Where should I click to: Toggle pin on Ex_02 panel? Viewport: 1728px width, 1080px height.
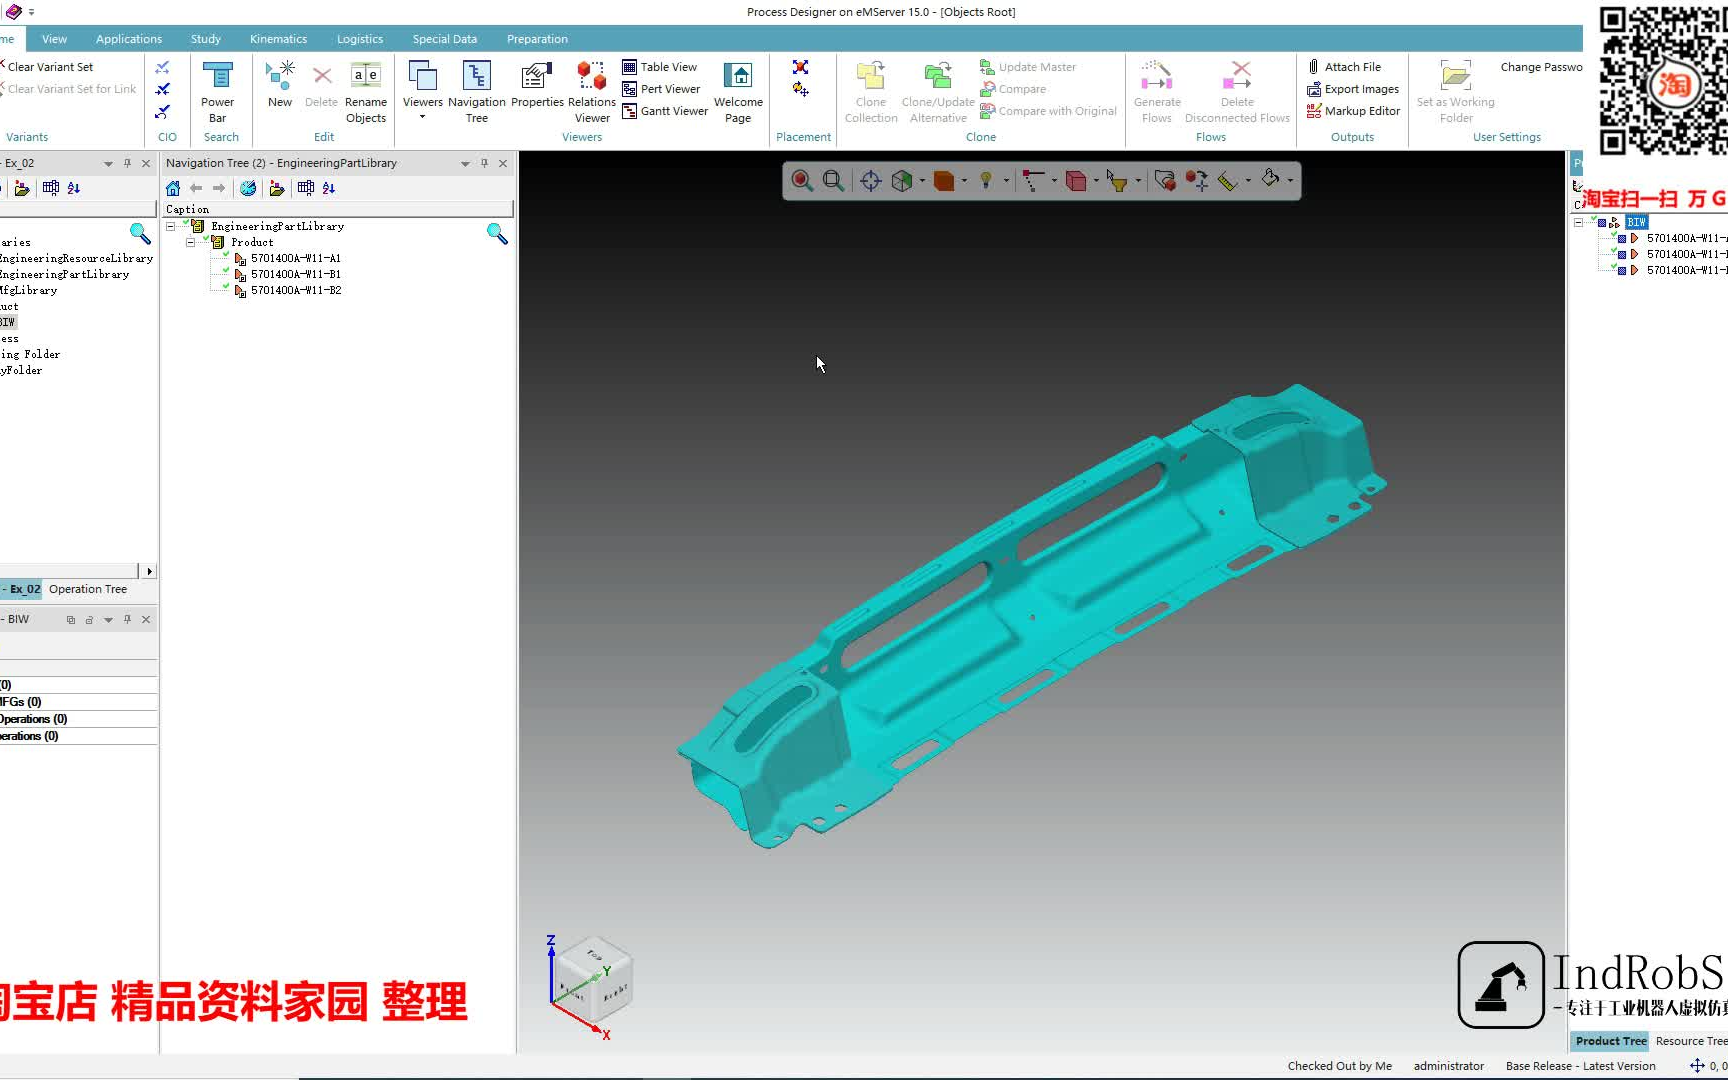[127, 163]
